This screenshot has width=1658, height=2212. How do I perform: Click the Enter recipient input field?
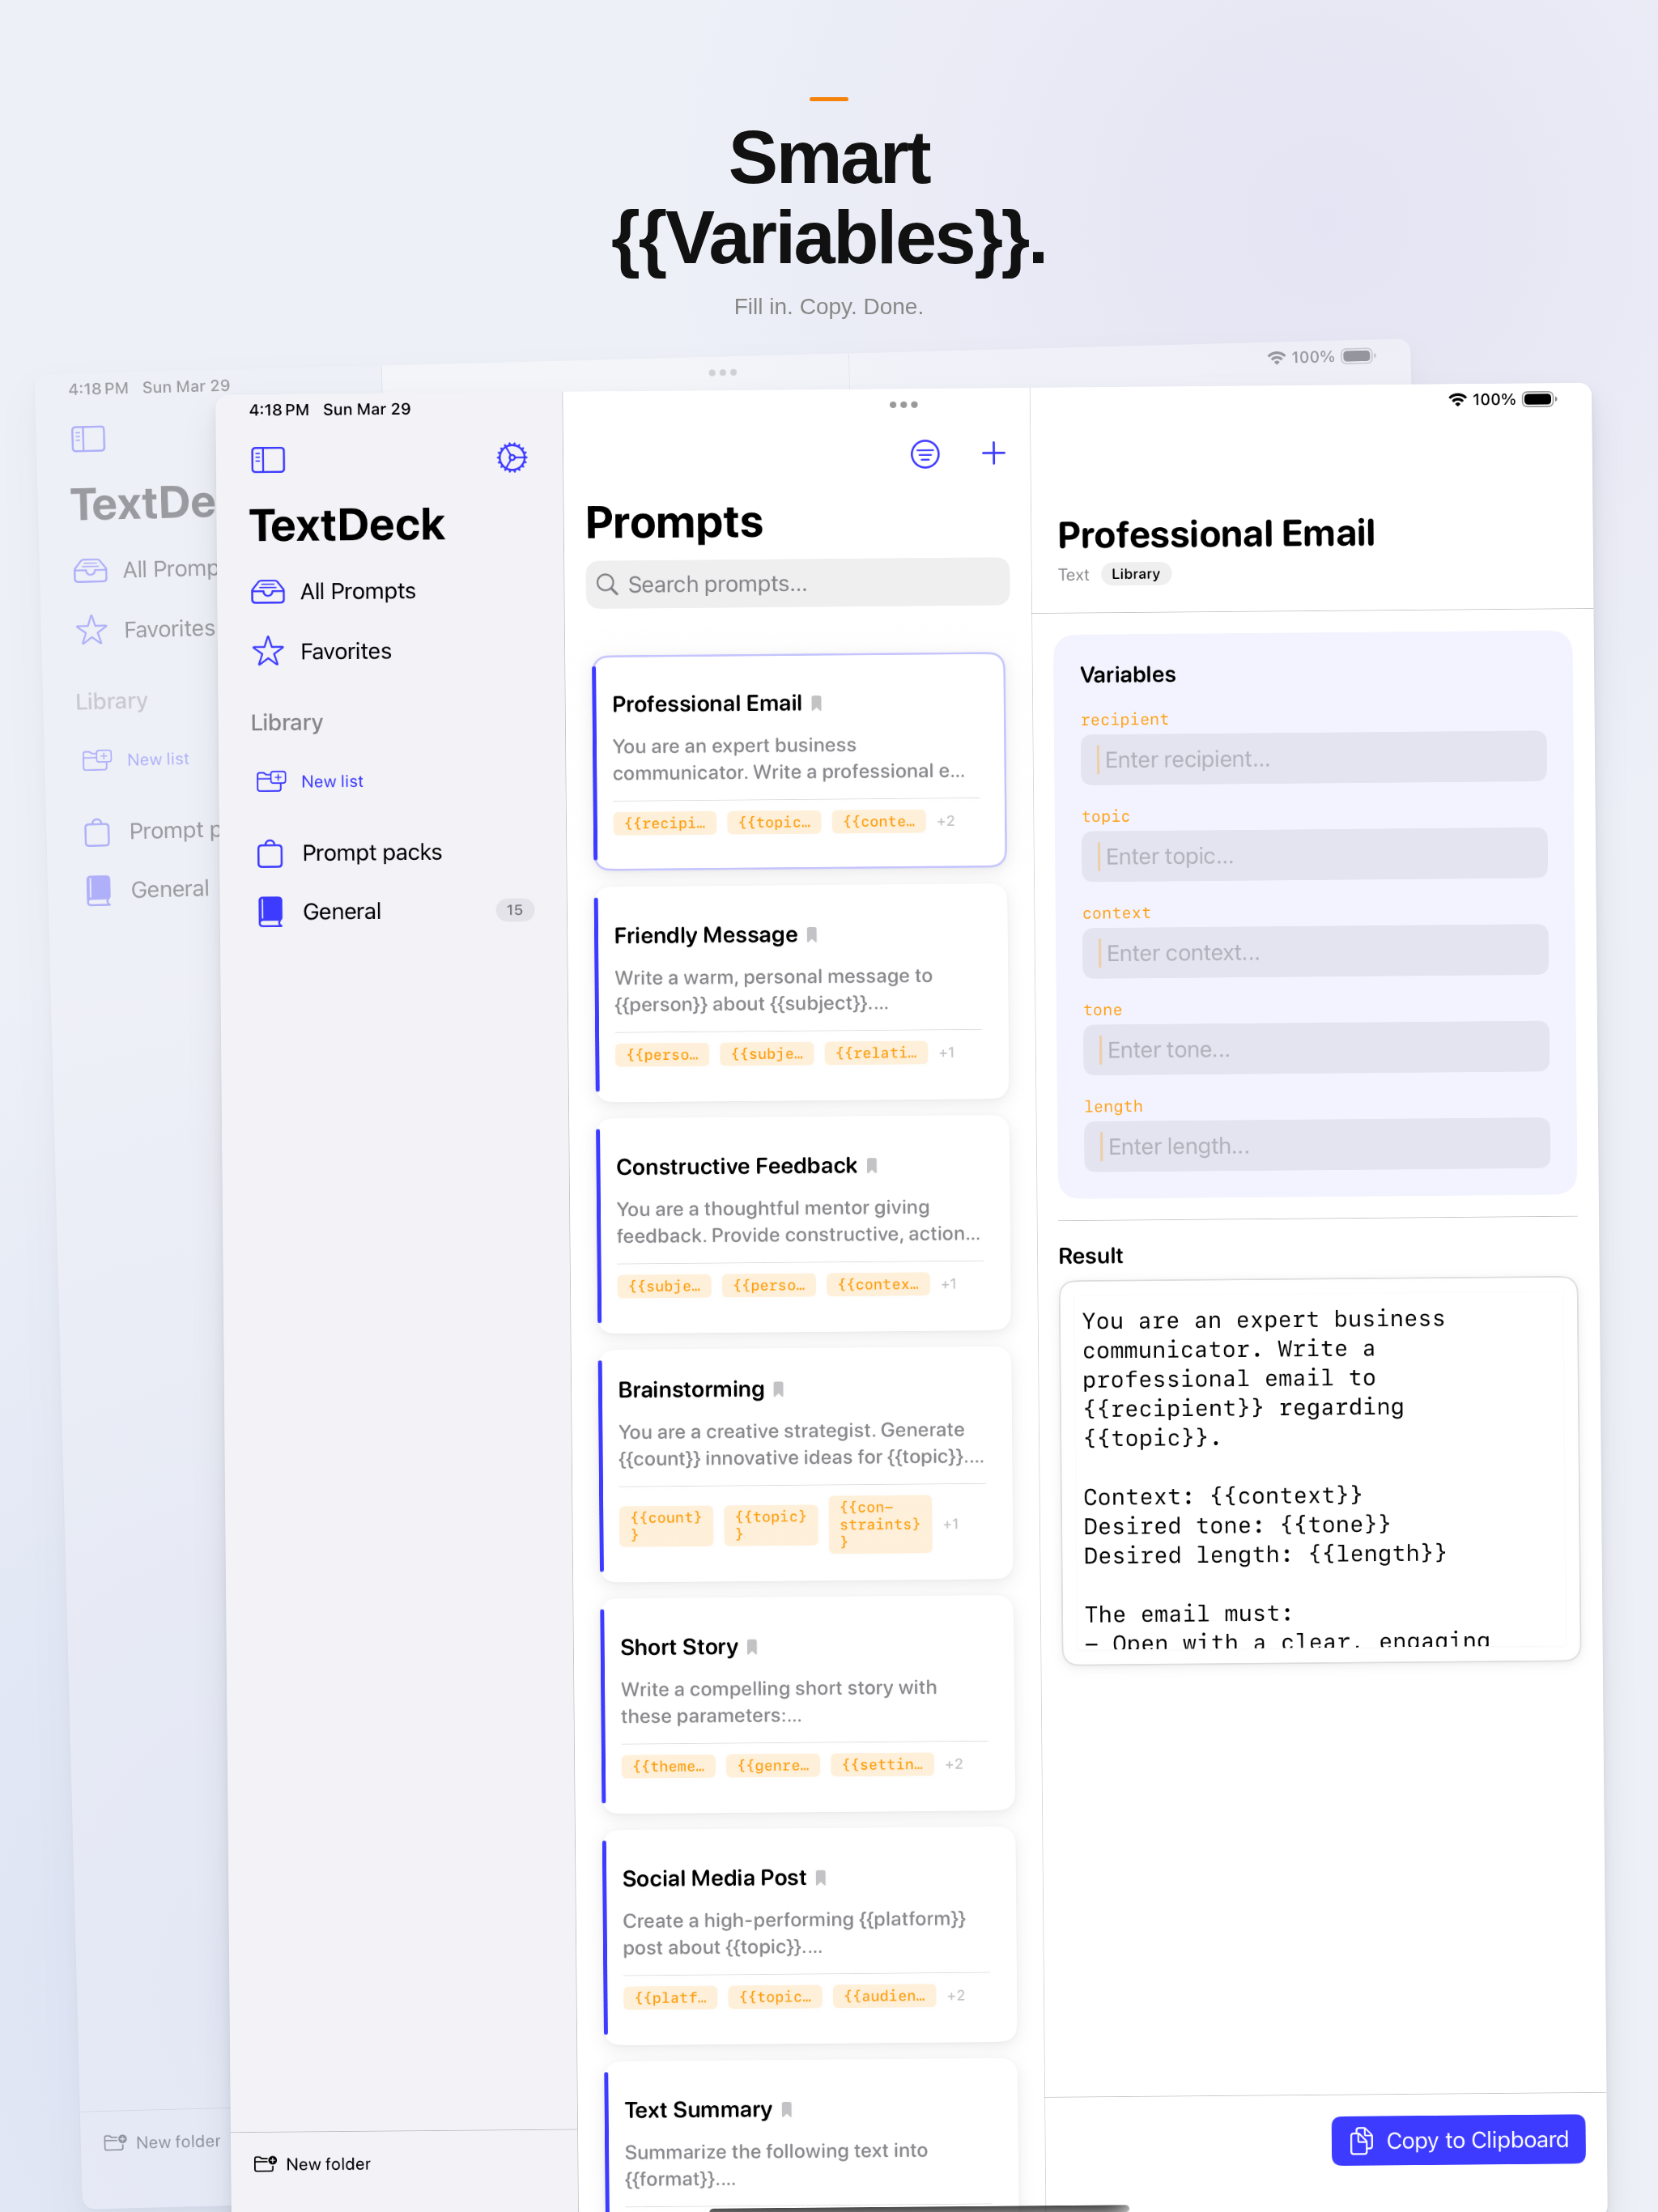pos(1313,758)
